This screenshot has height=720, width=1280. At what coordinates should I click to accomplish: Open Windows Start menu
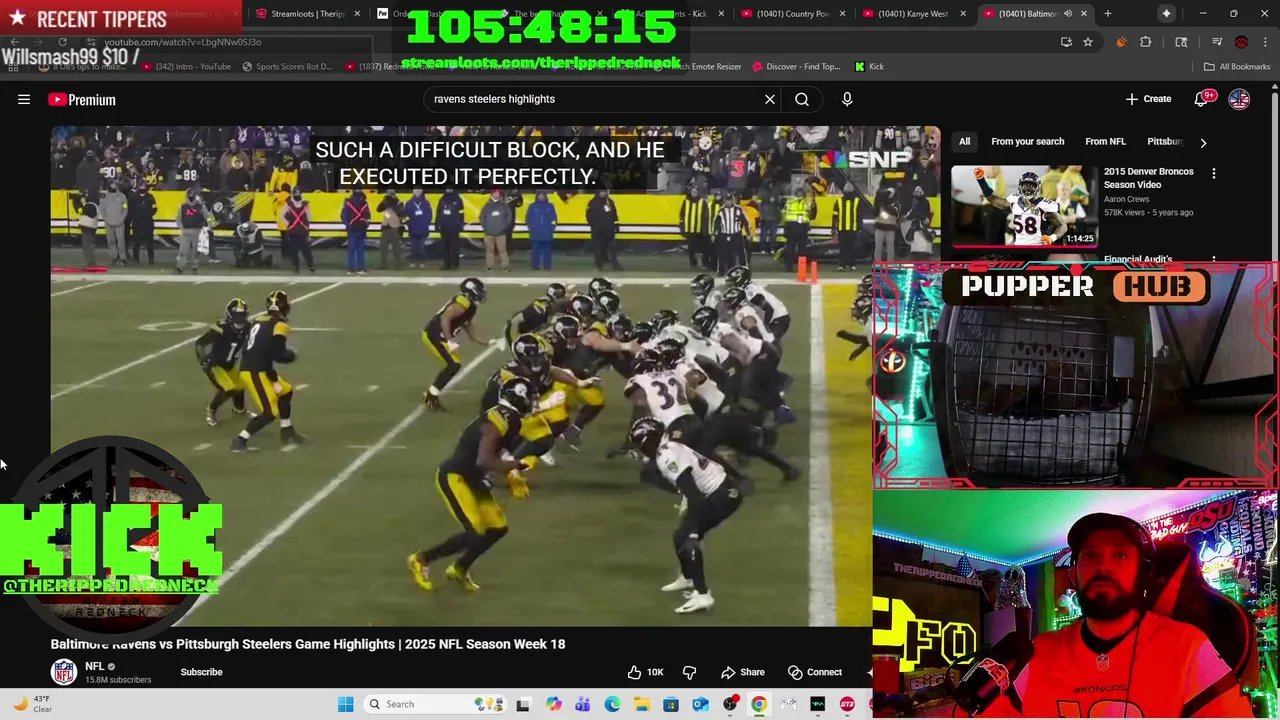[345, 704]
